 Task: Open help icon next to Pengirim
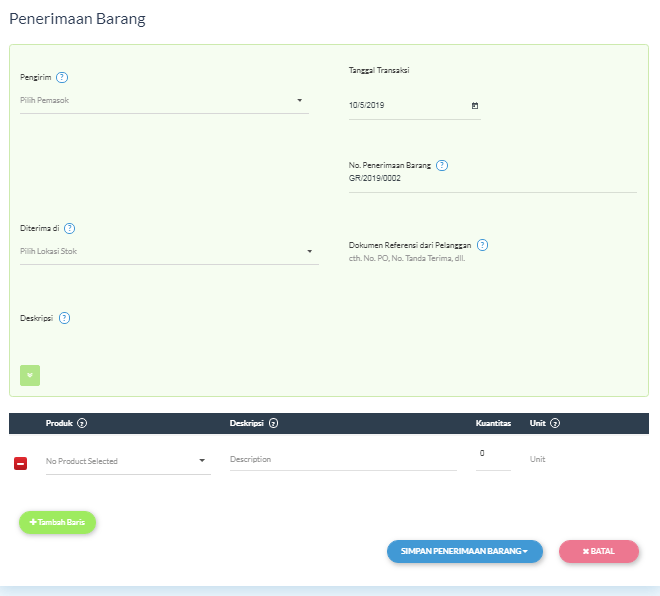coord(62,77)
